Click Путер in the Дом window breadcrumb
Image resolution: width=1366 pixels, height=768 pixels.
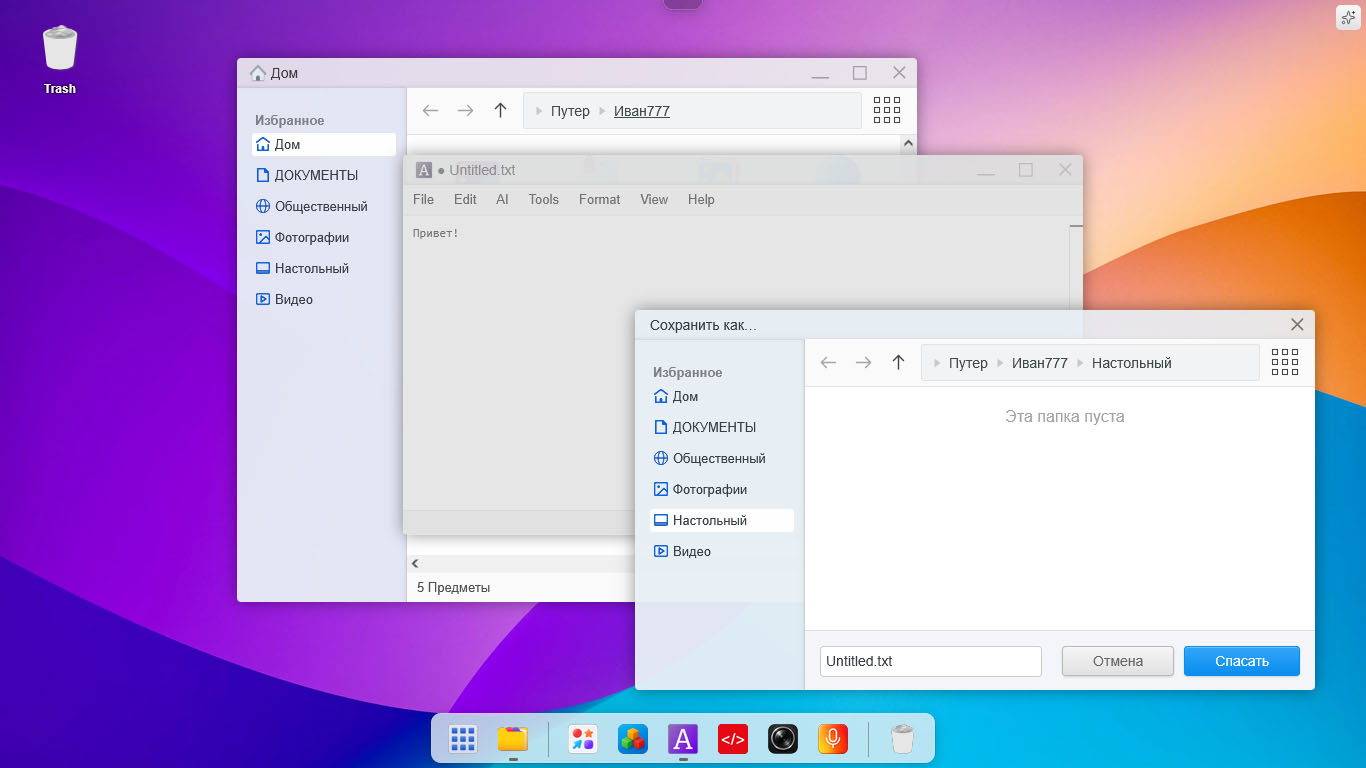(x=570, y=111)
